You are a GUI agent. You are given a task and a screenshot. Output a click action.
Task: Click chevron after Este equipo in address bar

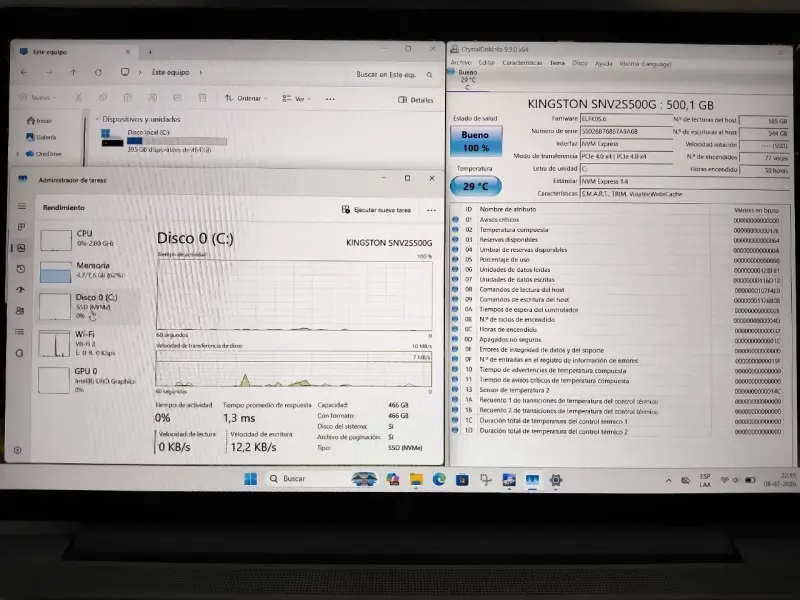coord(201,72)
